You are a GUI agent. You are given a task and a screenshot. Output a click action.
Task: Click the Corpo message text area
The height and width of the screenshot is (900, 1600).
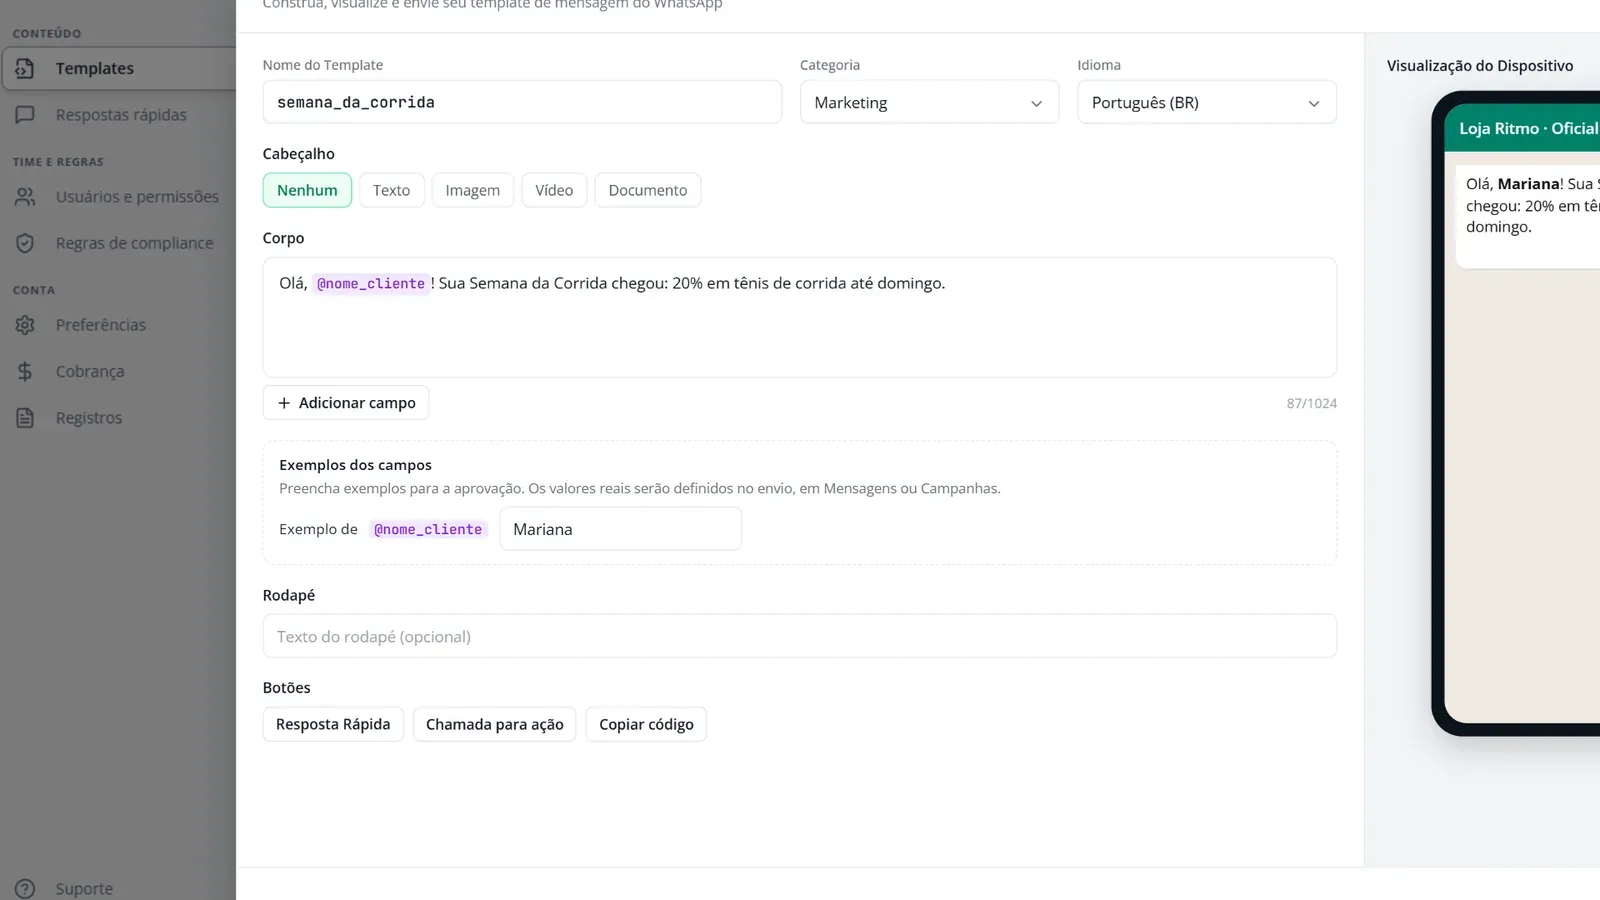[x=800, y=317]
